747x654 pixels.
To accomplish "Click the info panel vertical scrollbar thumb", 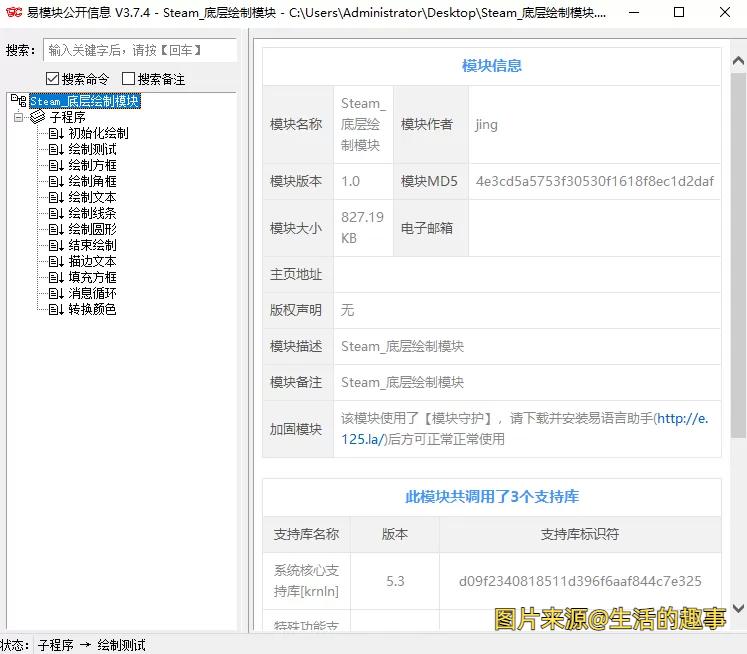I will pos(738,255).
